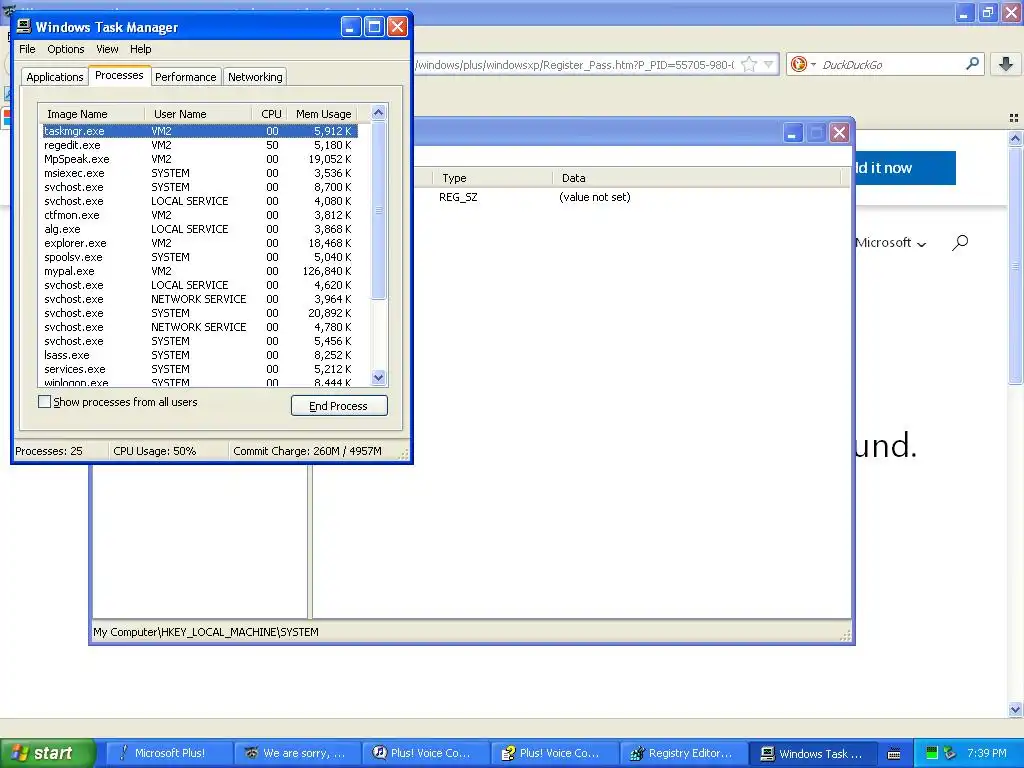Open the browser Downloads arrow button

click(1006, 63)
